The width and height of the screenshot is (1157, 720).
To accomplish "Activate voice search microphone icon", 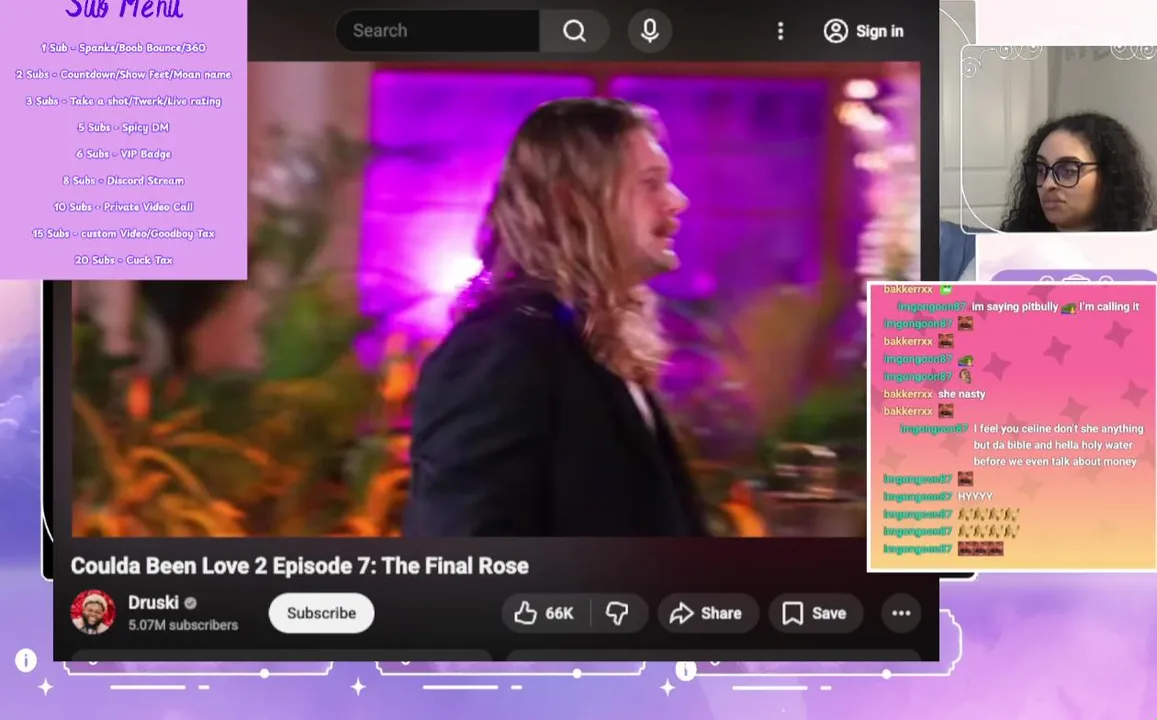I will [649, 31].
